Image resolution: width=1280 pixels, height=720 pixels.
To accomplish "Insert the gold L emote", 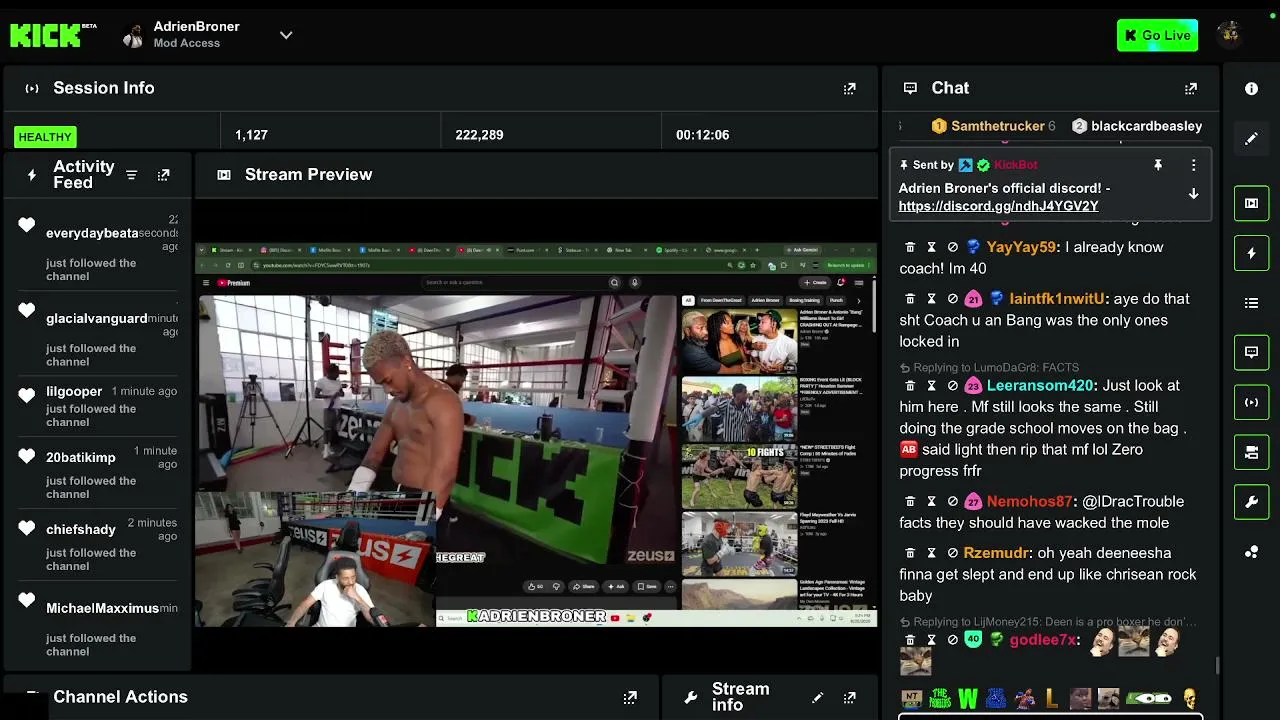I will [x=1051, y=698].
